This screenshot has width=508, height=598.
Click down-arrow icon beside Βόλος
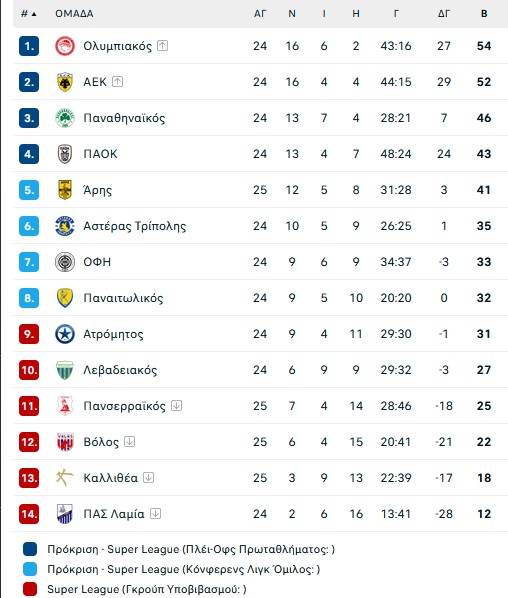(x=130, y=442)
